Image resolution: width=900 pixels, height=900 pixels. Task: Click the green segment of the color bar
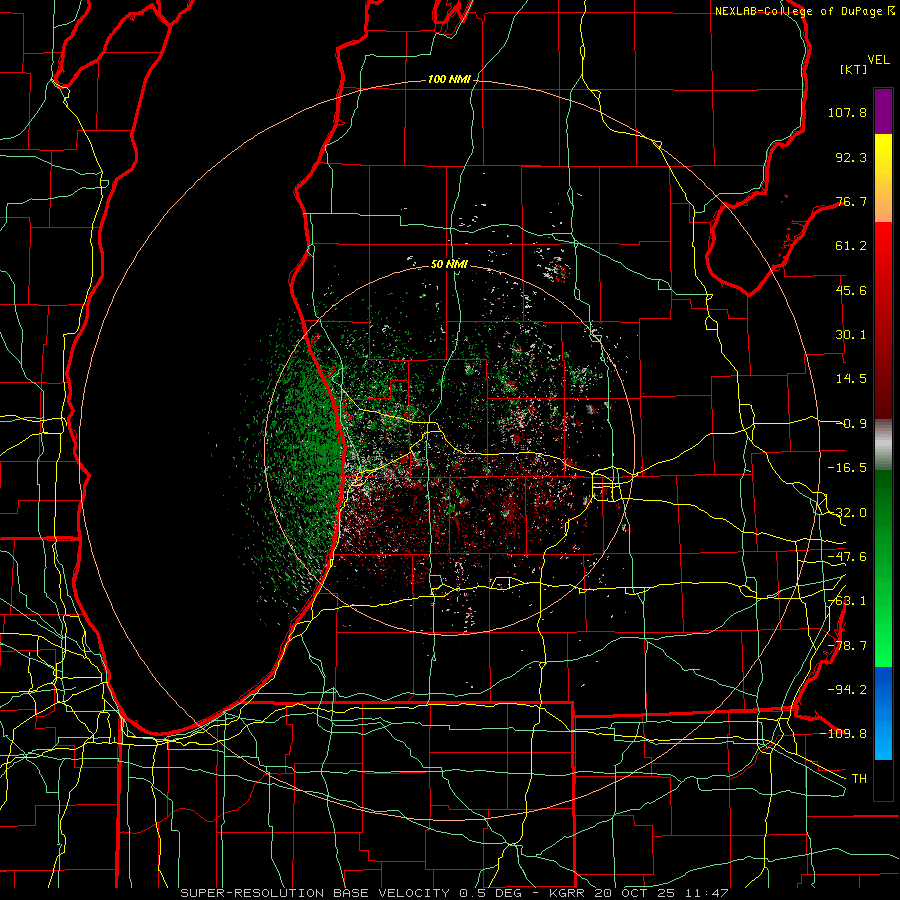coord(883,568)
